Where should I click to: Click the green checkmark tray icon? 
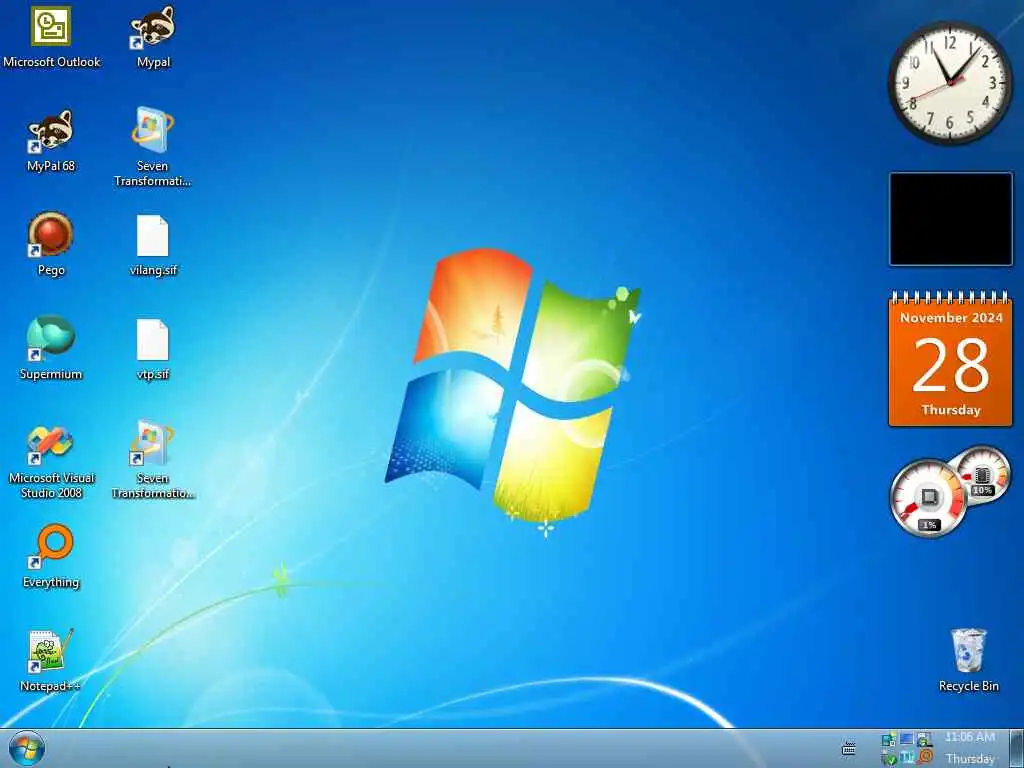pyautogui.click(x=891, y=760)
